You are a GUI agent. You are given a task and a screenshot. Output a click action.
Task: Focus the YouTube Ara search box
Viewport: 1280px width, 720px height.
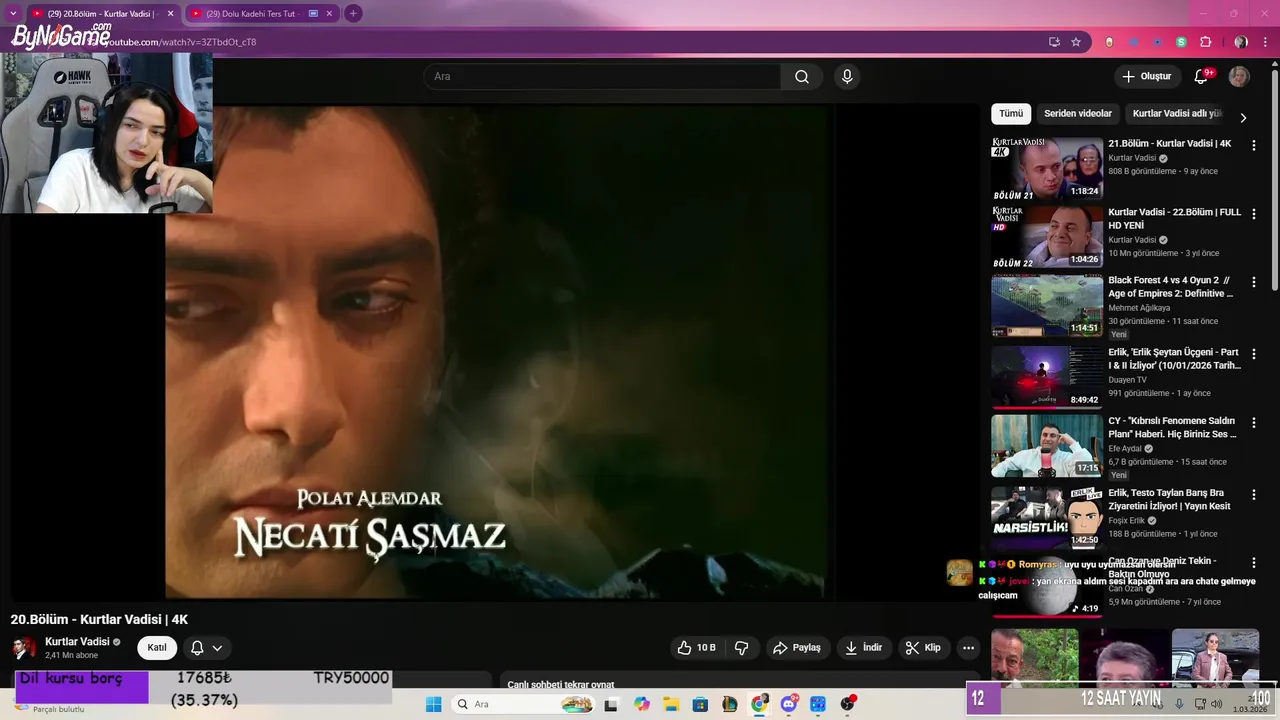pos(602,77)
